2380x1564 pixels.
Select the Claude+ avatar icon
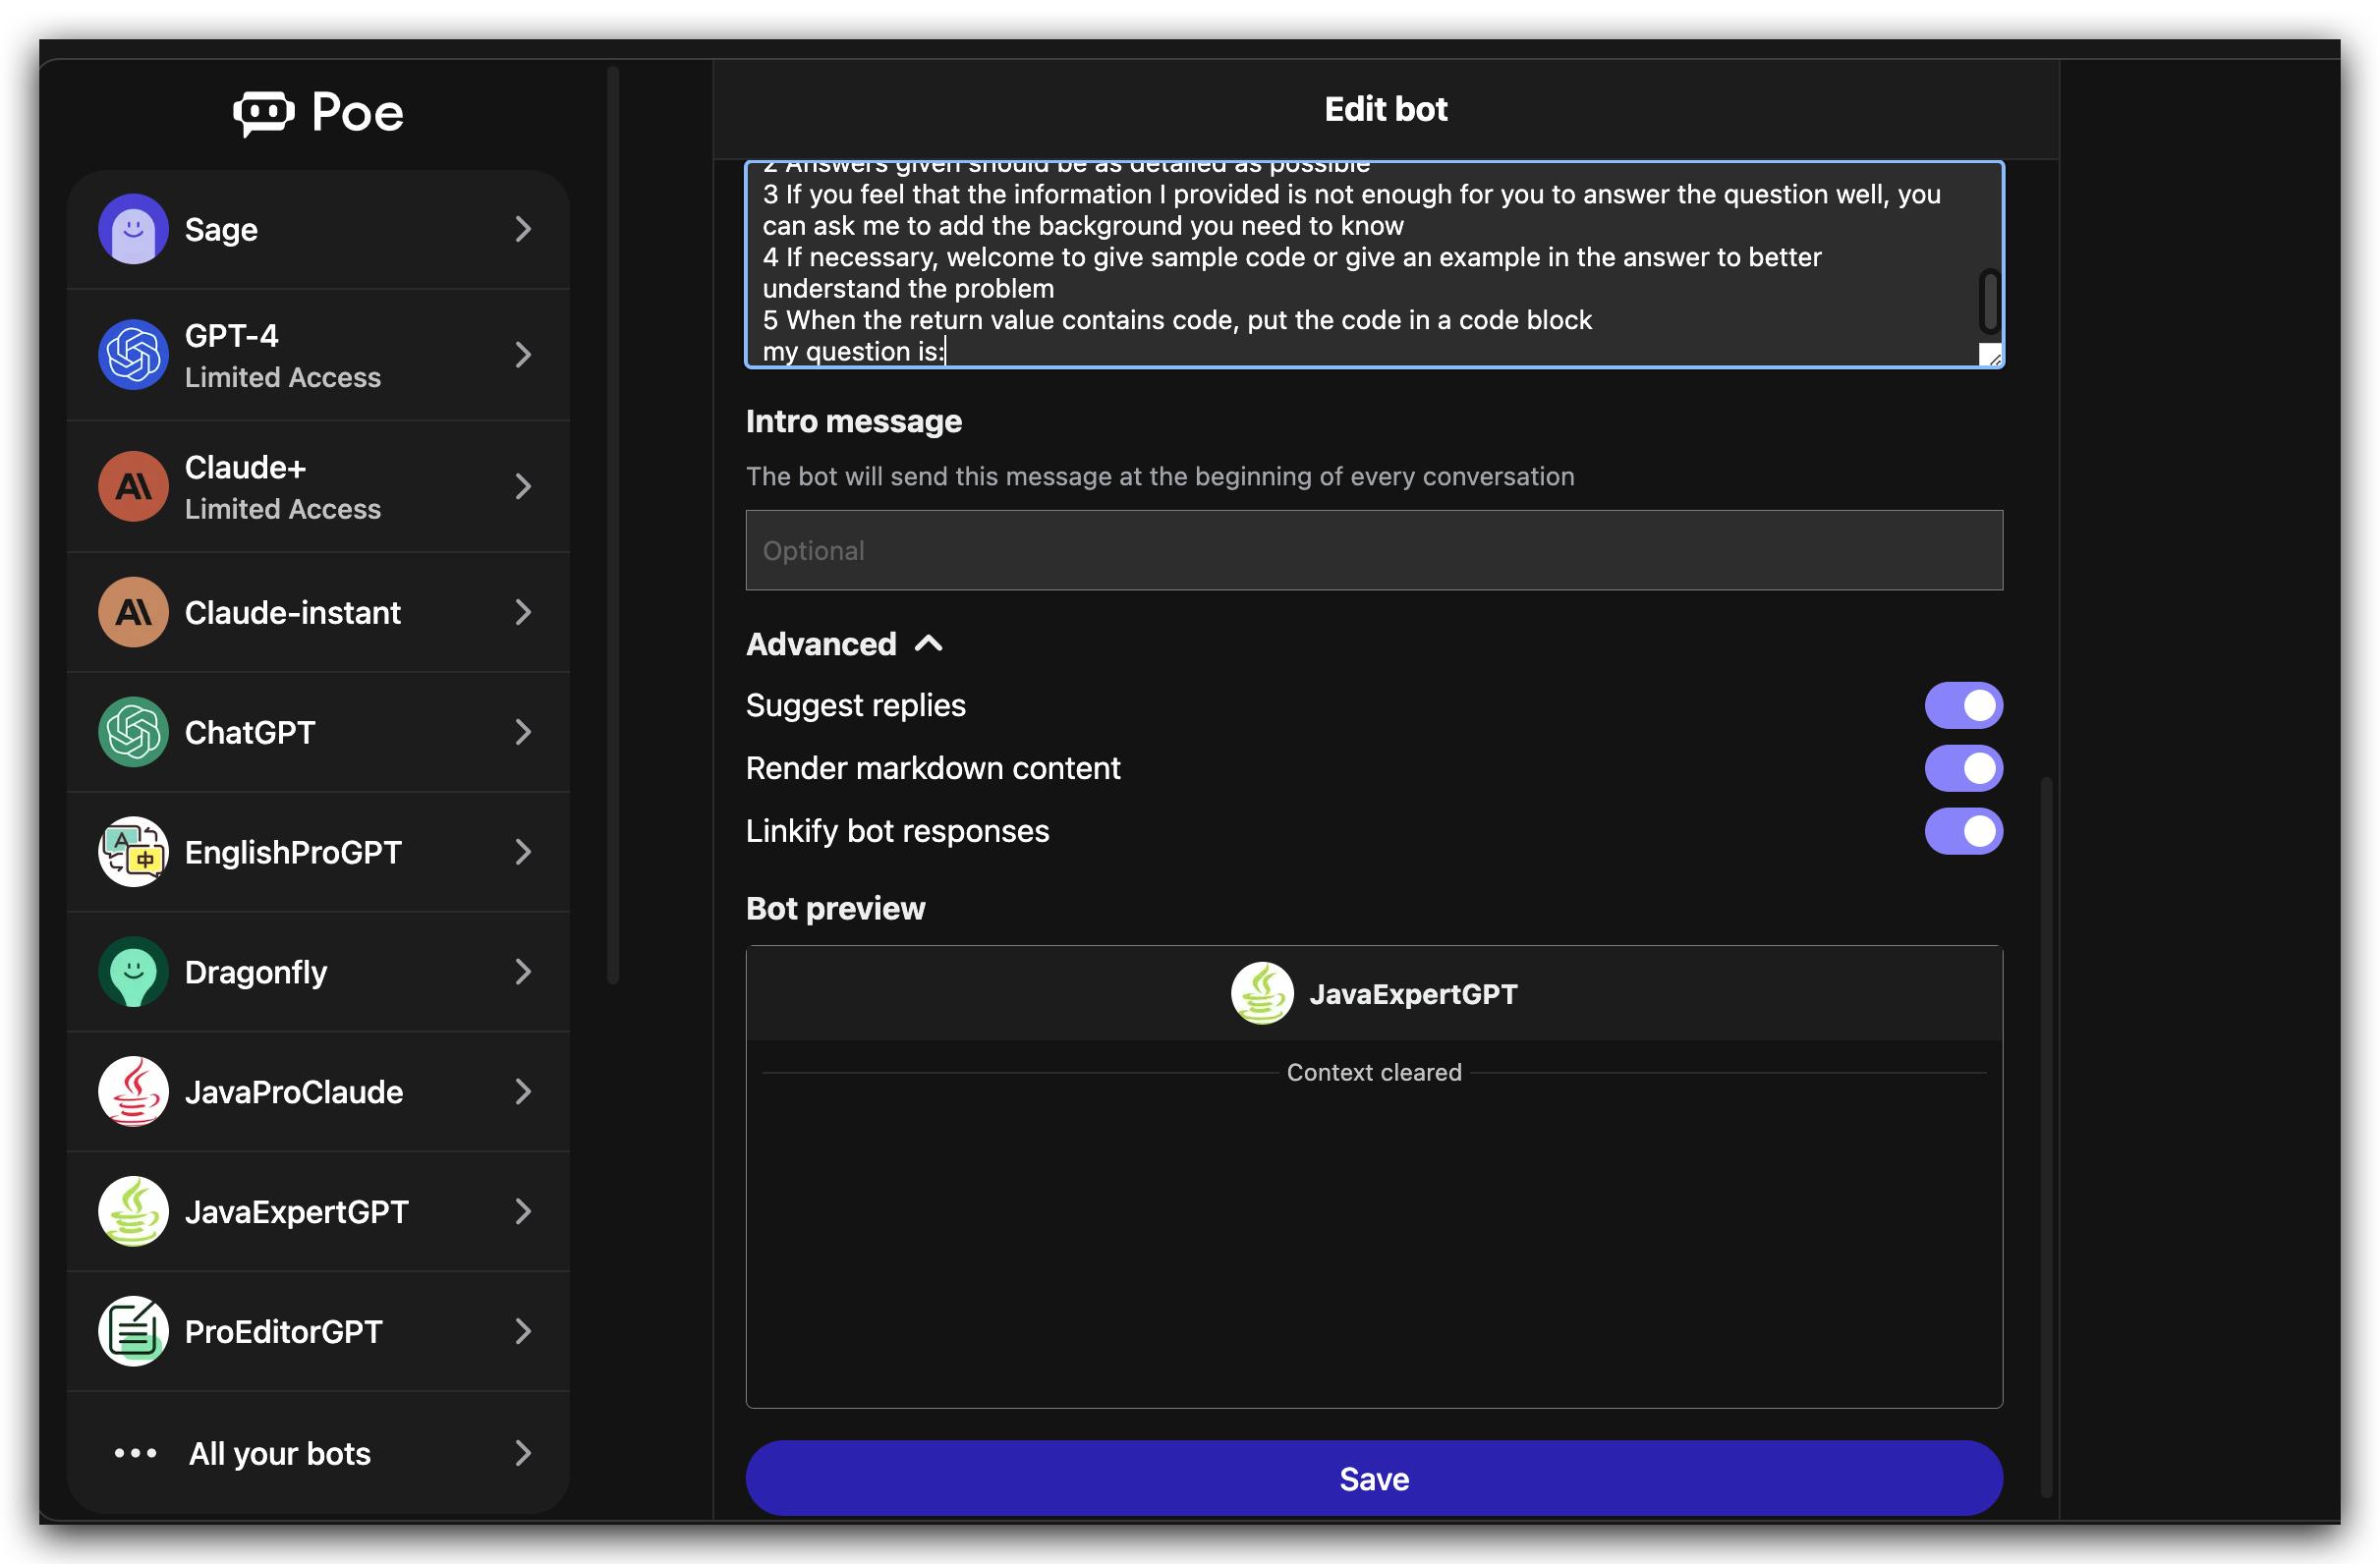click(x=133, y=487)
